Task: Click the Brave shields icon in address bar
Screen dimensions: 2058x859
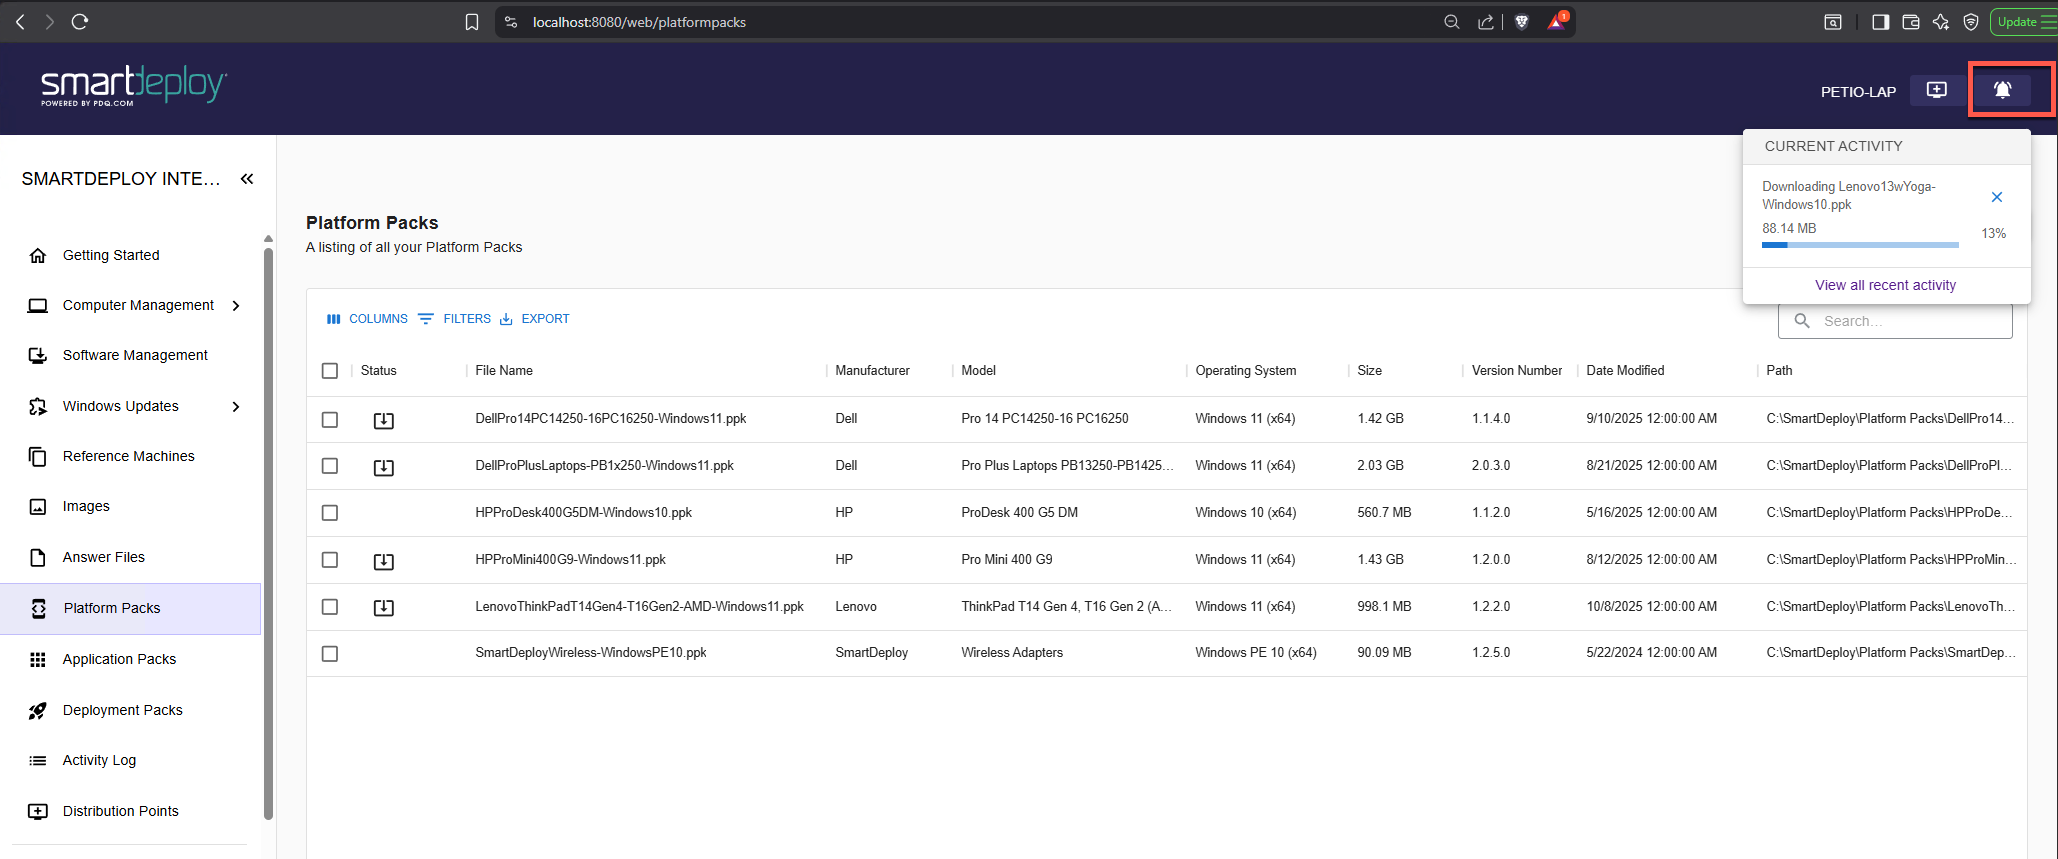Action: click(1521, 22)
